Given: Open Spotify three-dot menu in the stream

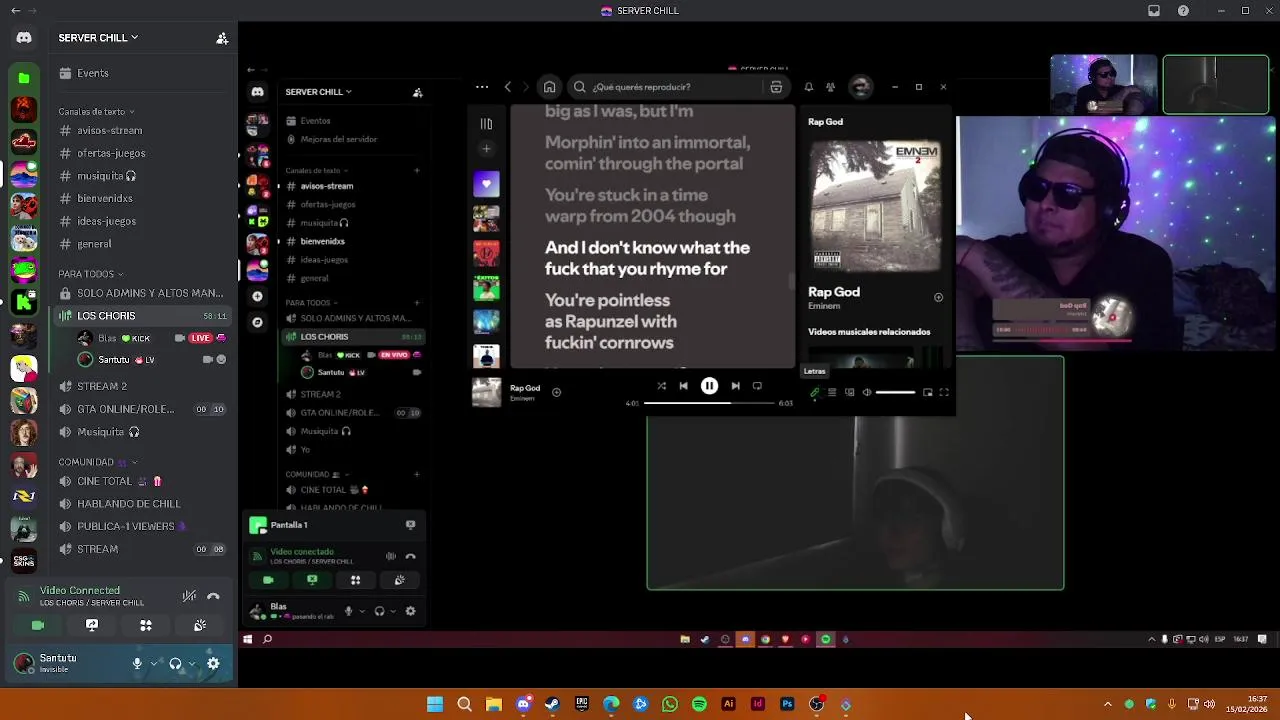Looking at the screenshot, I should tap(482, 87).
